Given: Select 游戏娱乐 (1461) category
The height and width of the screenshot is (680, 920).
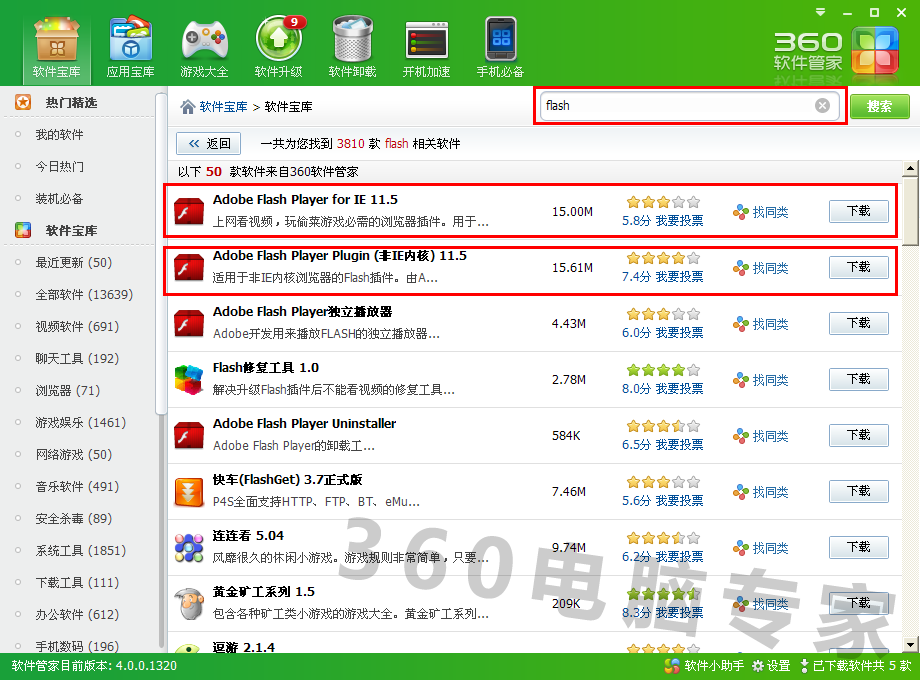Looking at the screenshot, I should tap(80, 422).
